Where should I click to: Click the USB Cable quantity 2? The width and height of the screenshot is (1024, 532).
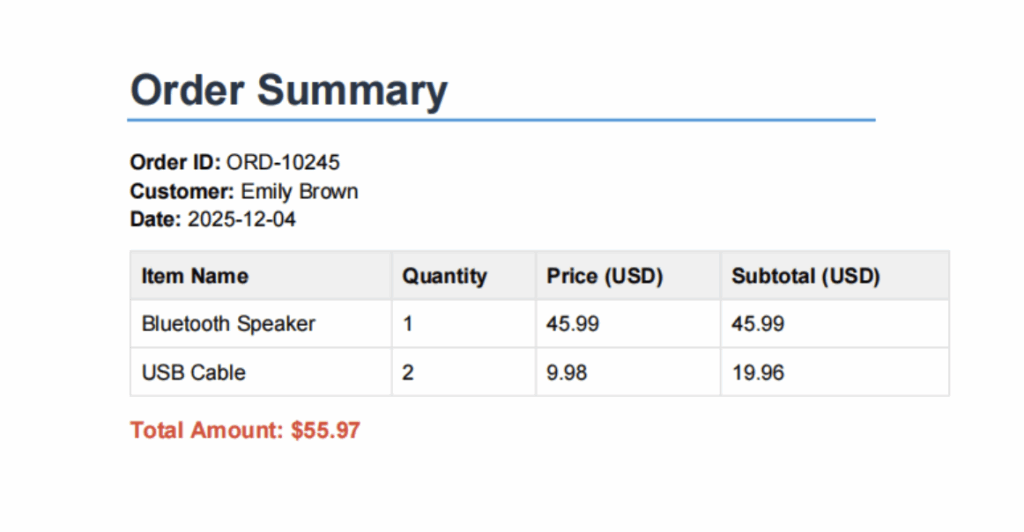click(408, 373)
